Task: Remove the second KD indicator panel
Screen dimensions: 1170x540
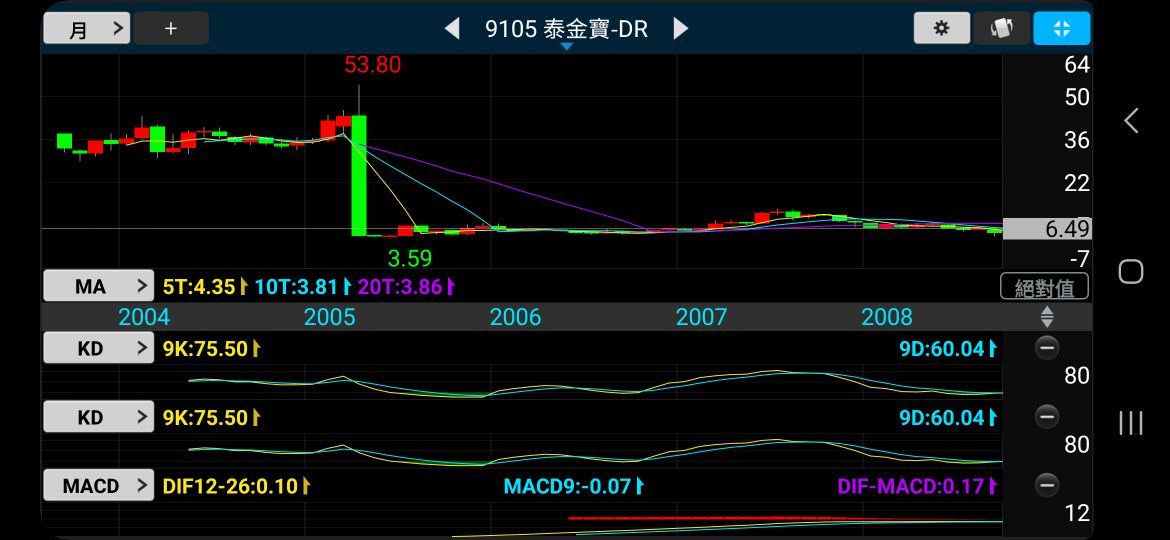Action: pyautogui.click(x=1046, y=417)
